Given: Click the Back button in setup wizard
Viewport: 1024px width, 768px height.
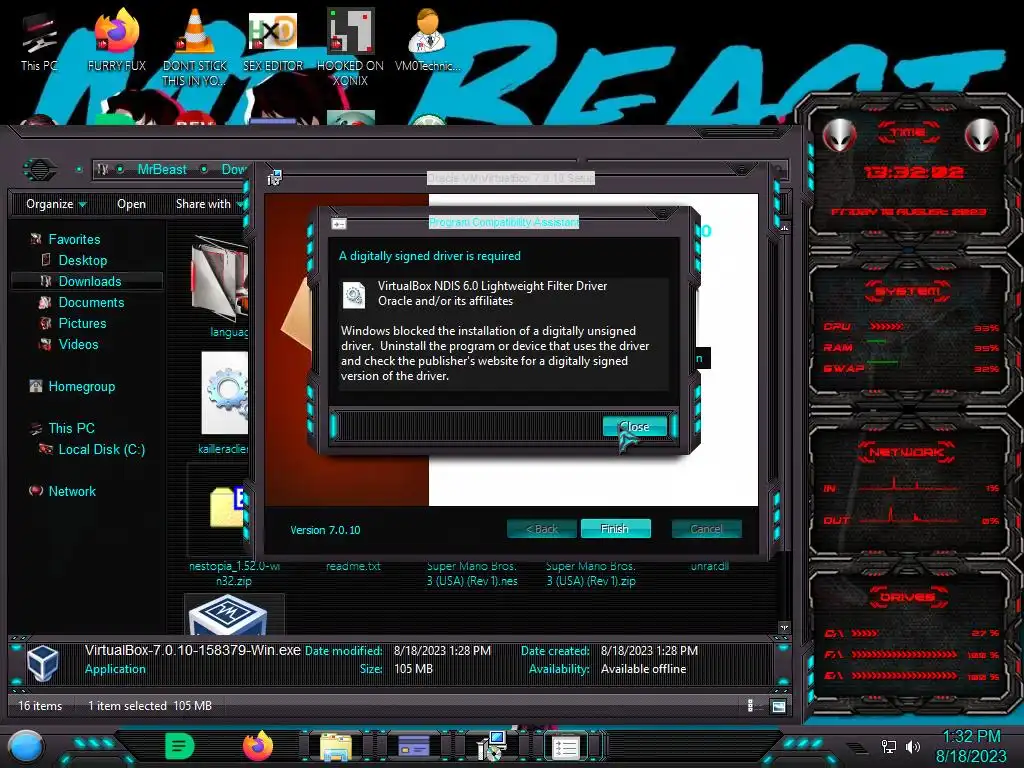Looking at the screenshot, I should tap(542, 528).
